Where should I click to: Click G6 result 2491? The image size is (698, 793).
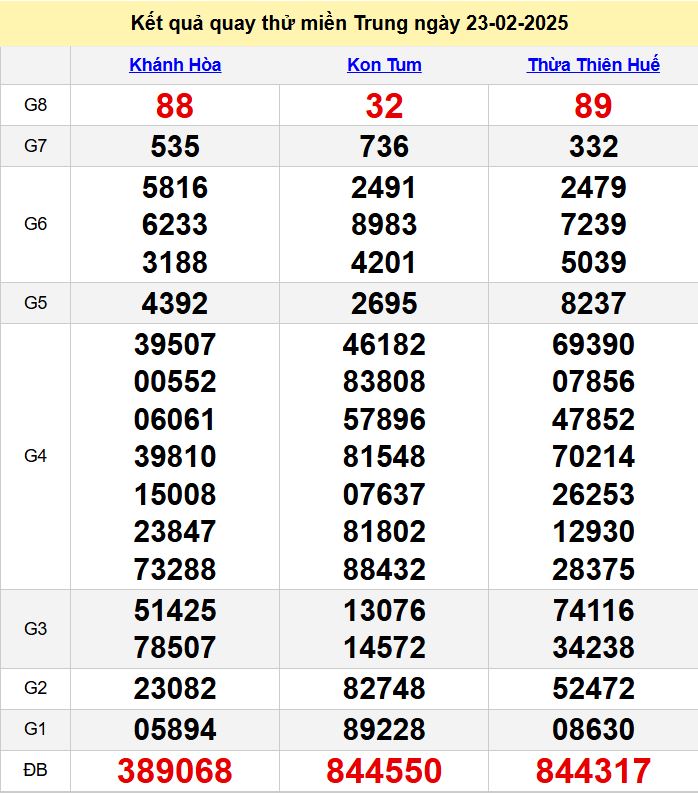[x=384, y=188]
